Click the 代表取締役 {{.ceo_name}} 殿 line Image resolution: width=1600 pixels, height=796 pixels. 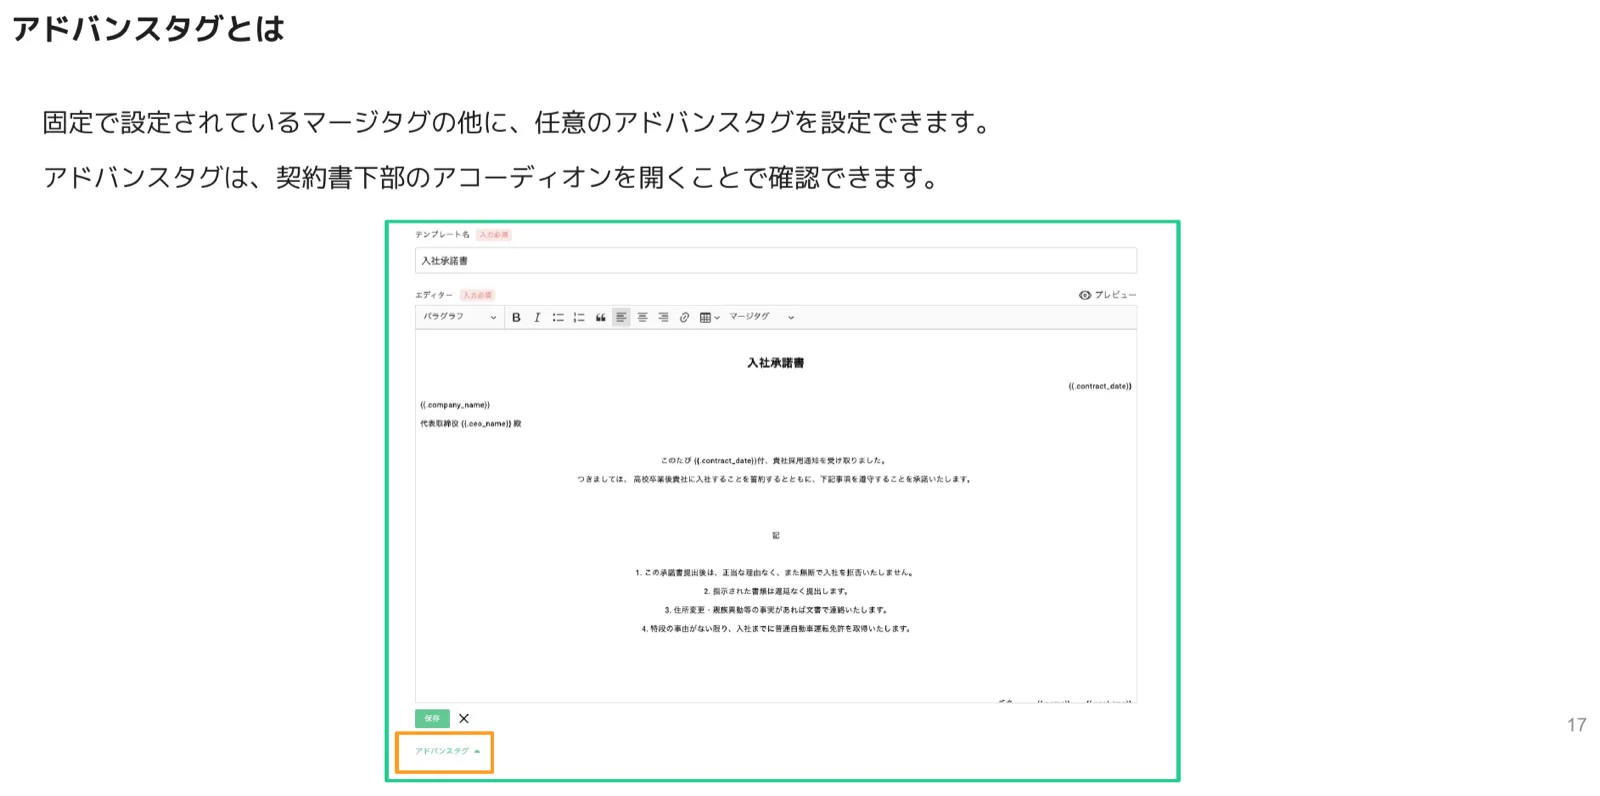[x=471, y=424]
